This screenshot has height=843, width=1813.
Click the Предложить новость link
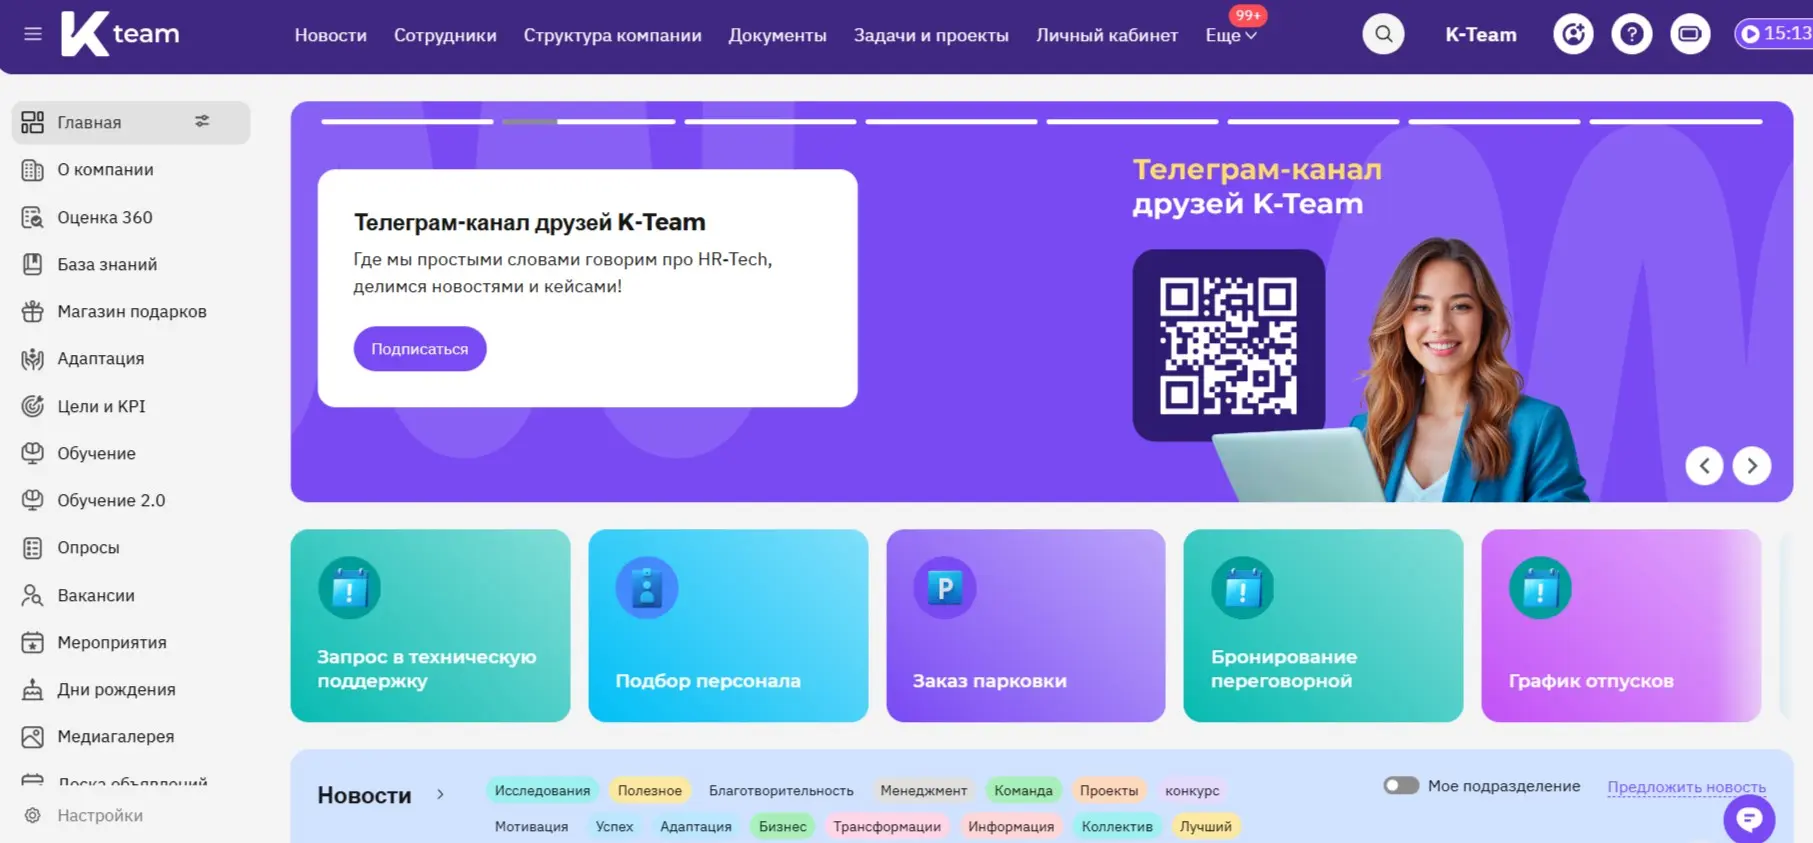(x=1686, y=787)
